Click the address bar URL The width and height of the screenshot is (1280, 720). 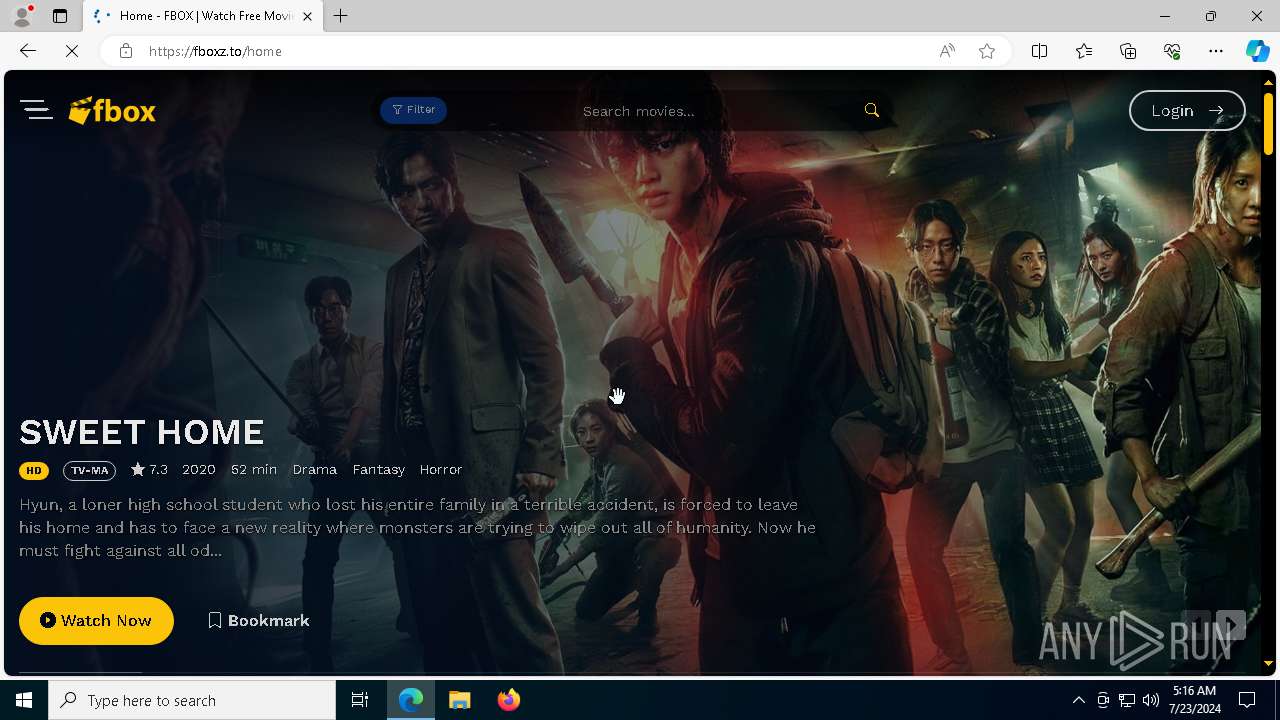coord(215,51)
